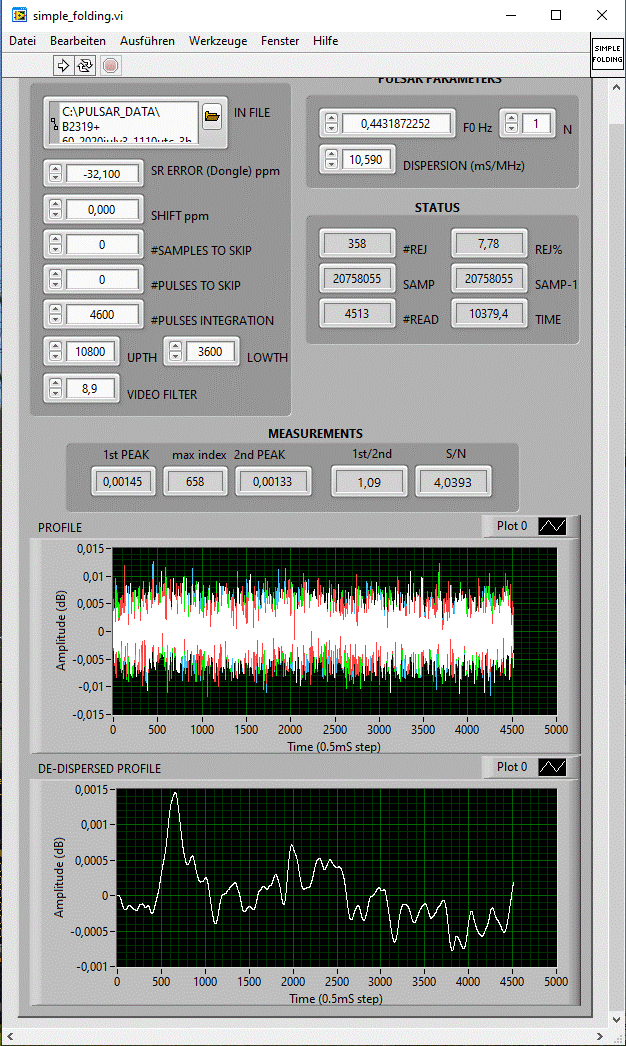Click stepper of #PULSES TO SKIP
Image resolution: width=626 pixels, height=1046 pixels.
pos(55,279)
